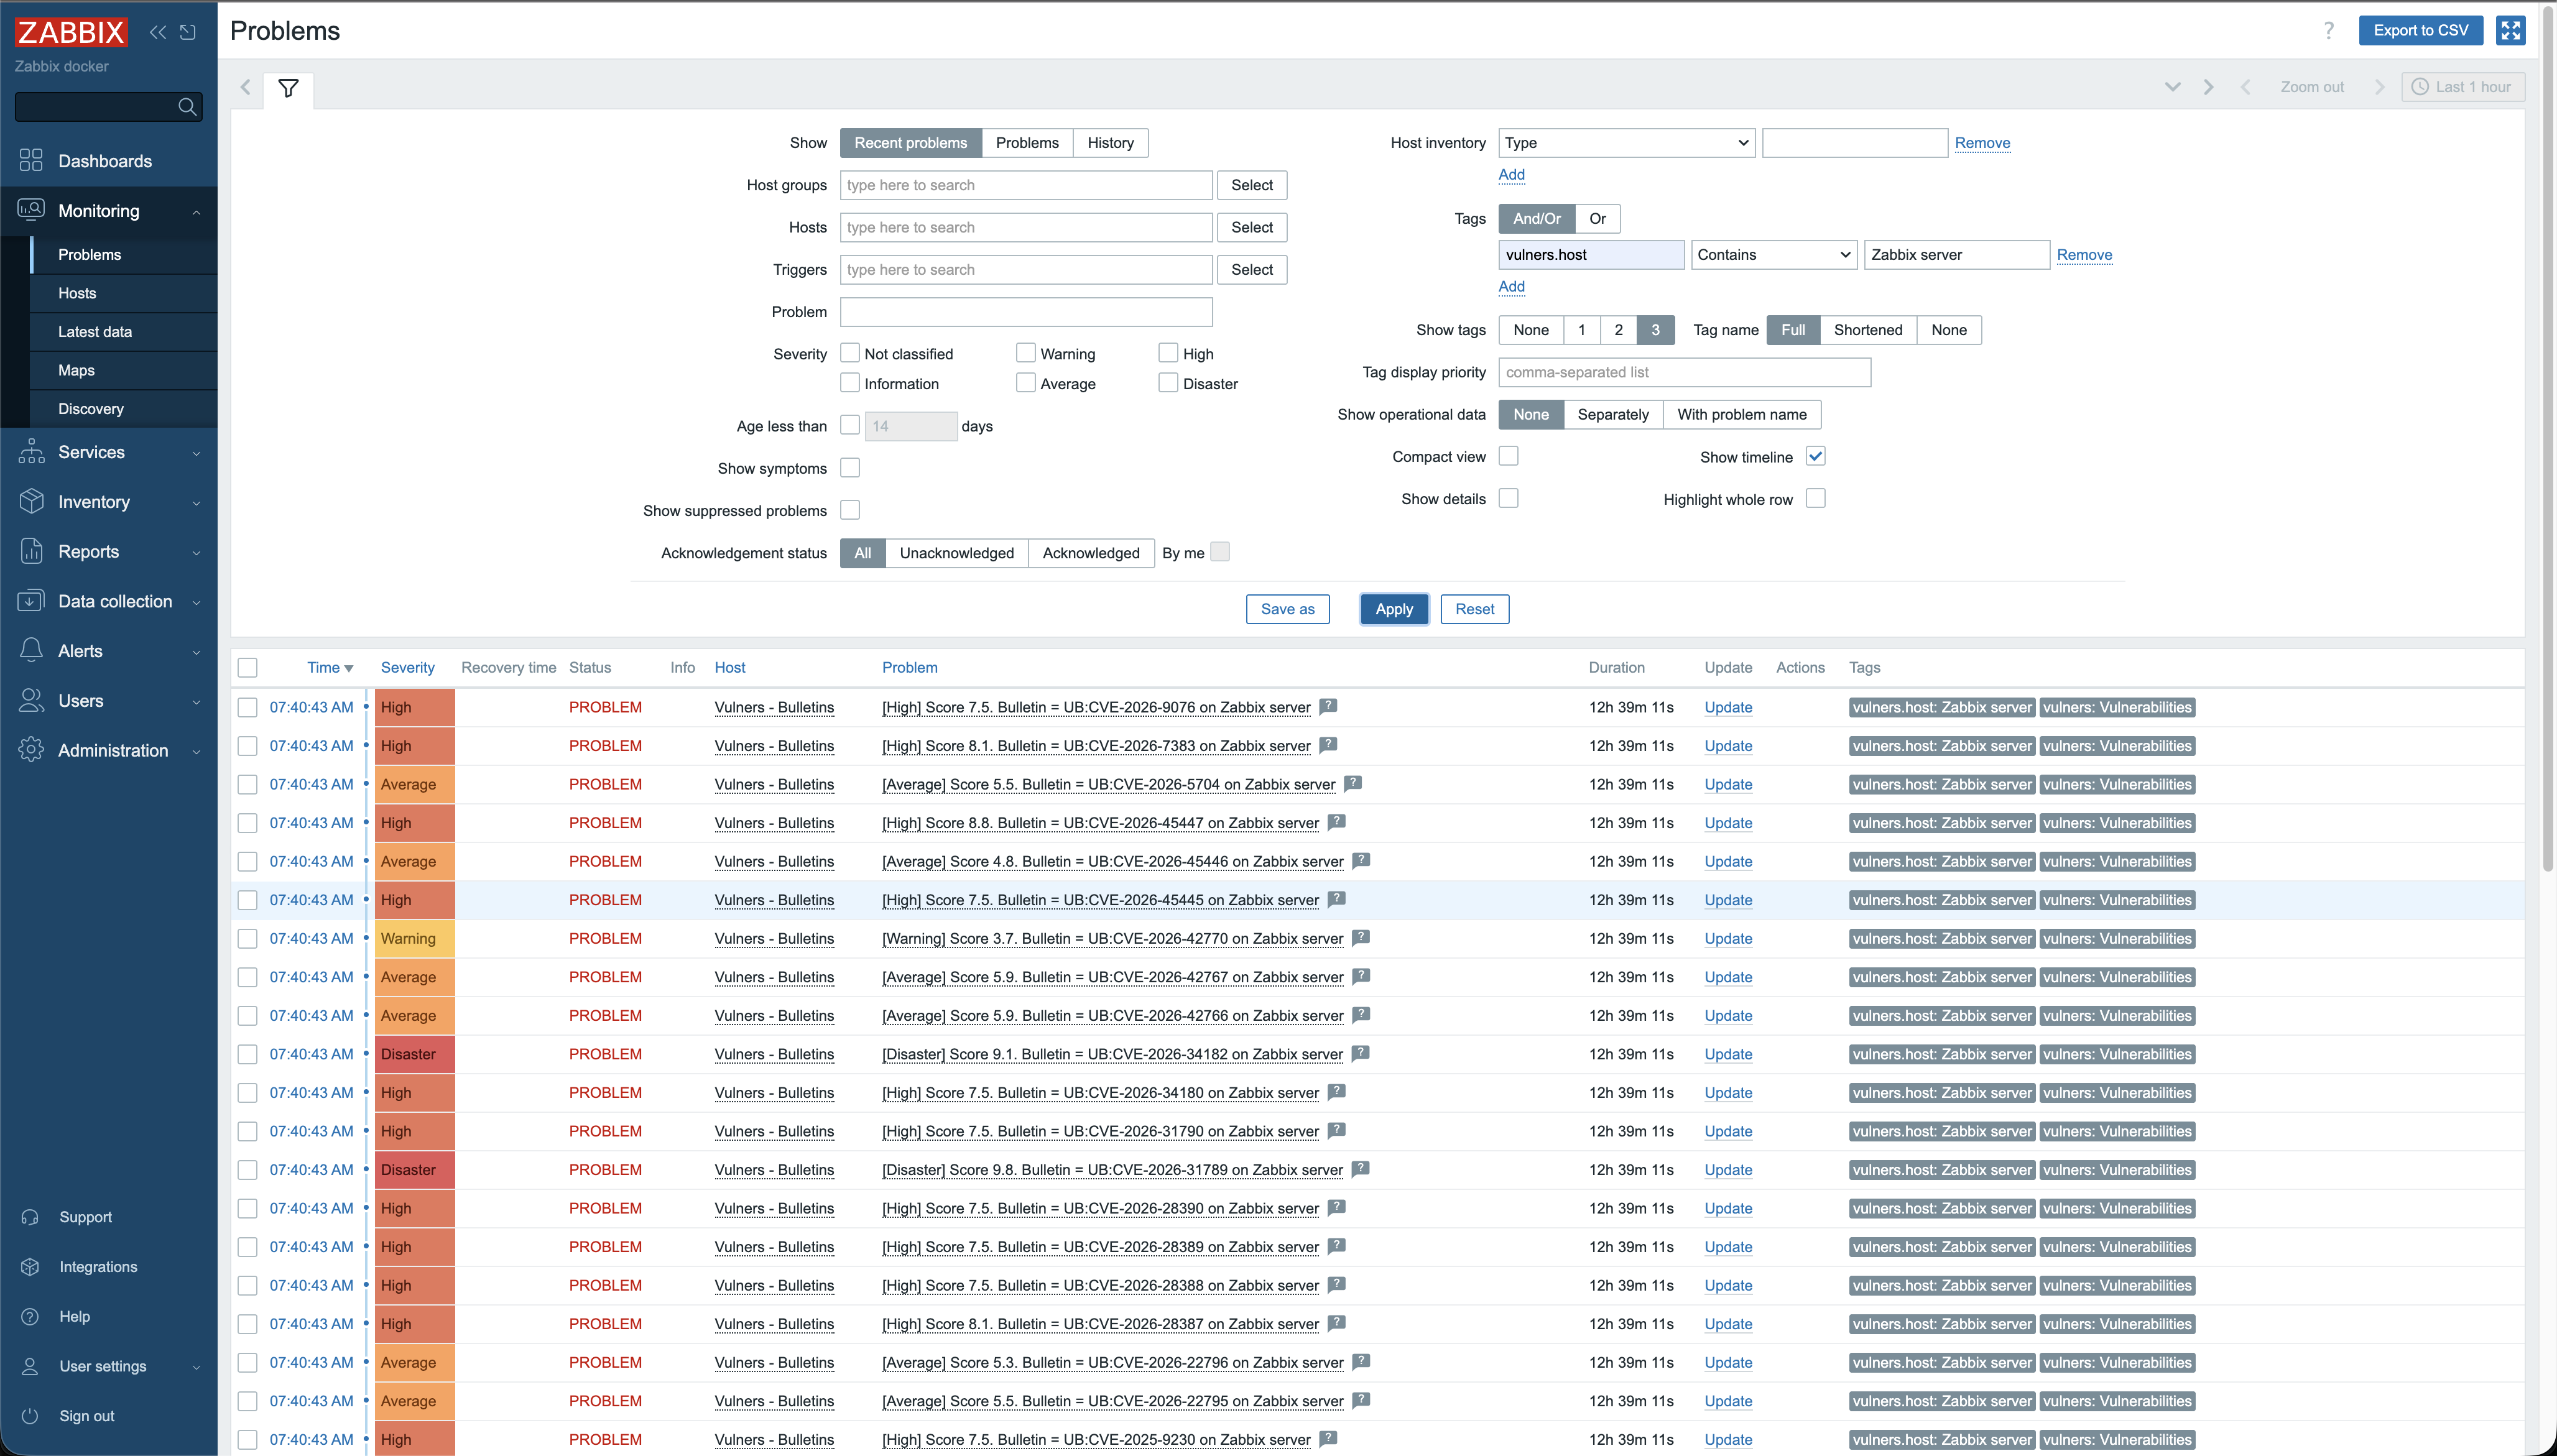This screenshot has height=1456, width=2557.
Task: Open tag operator Contains dropdown
Action: coord(1774,255)
